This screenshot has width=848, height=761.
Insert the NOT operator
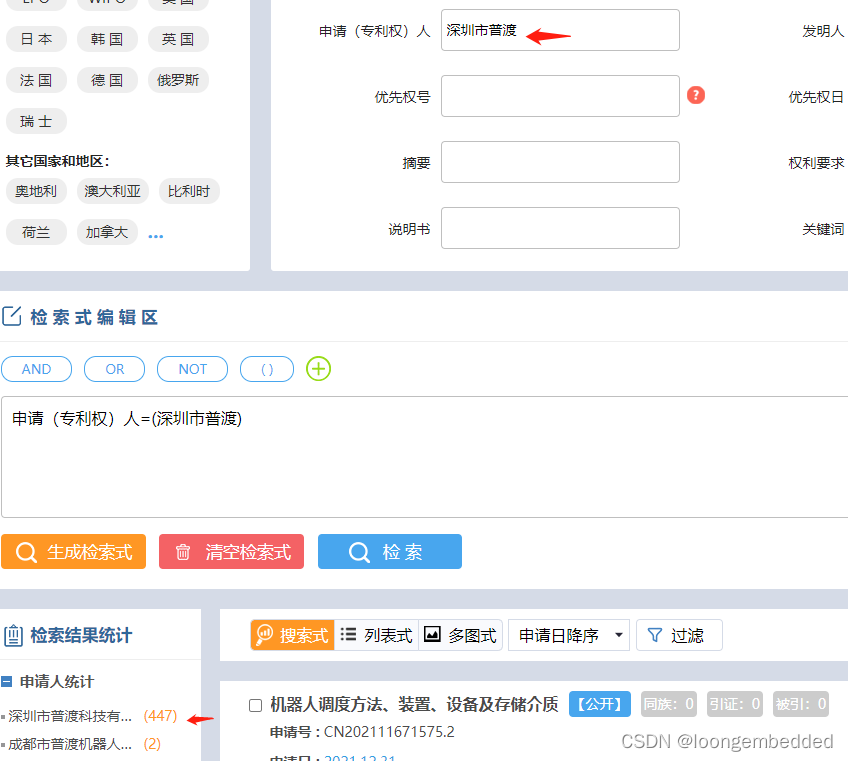point(193,369)
